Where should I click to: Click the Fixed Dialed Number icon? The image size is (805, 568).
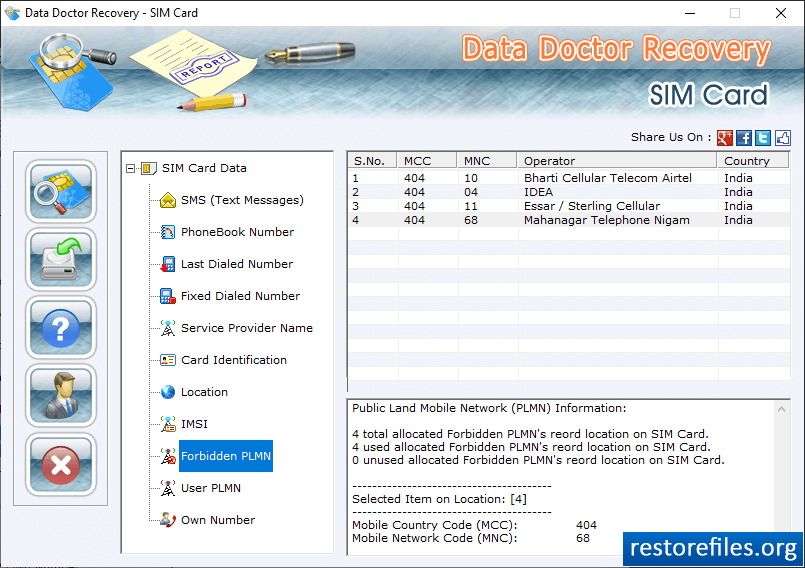tap(168, 296)
